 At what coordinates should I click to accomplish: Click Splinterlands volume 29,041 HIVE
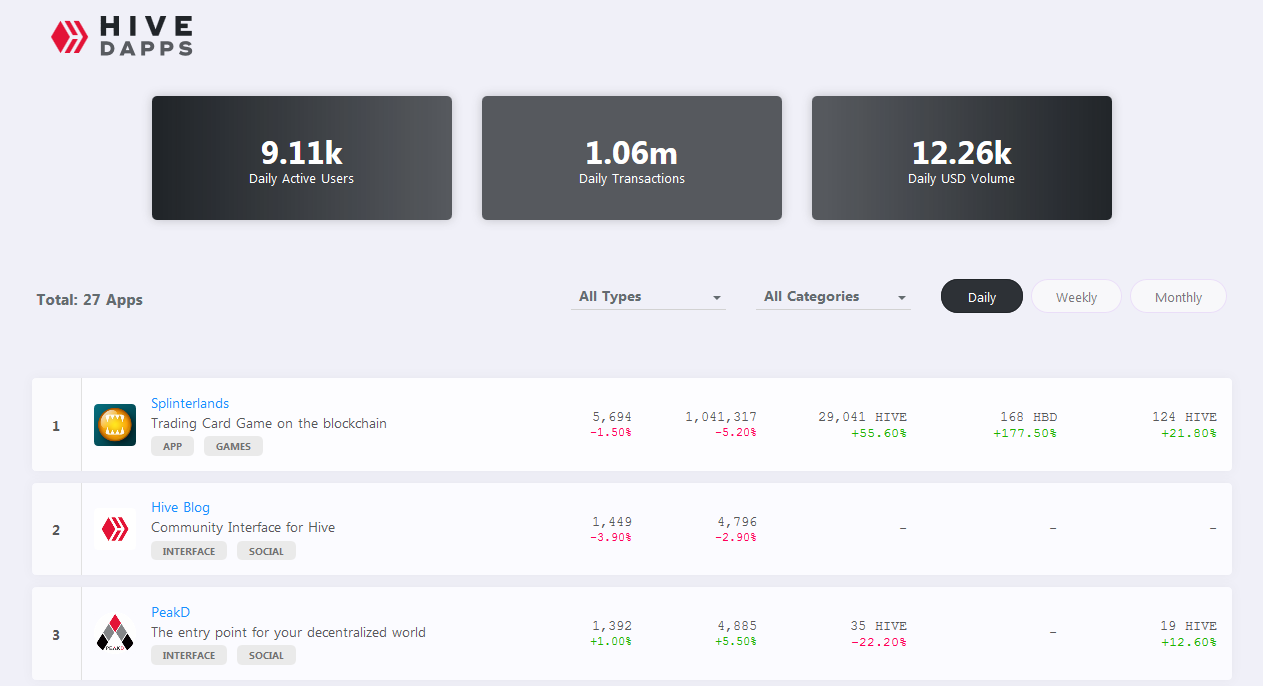[x=862, y=417]
